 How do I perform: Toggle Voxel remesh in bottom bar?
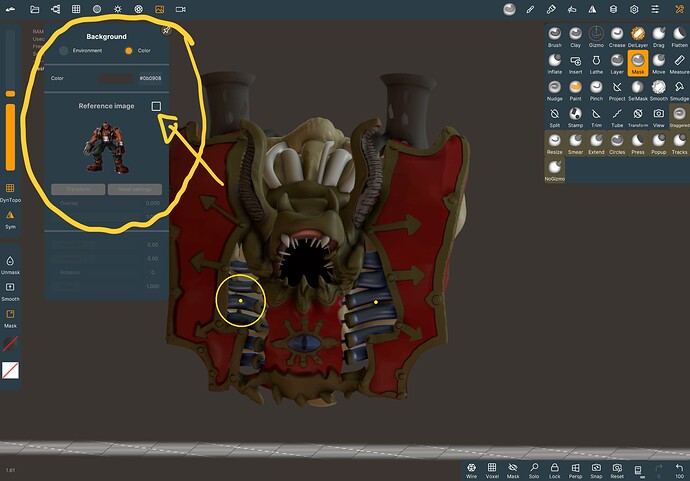pyautogui.click(x=492, y=470)
